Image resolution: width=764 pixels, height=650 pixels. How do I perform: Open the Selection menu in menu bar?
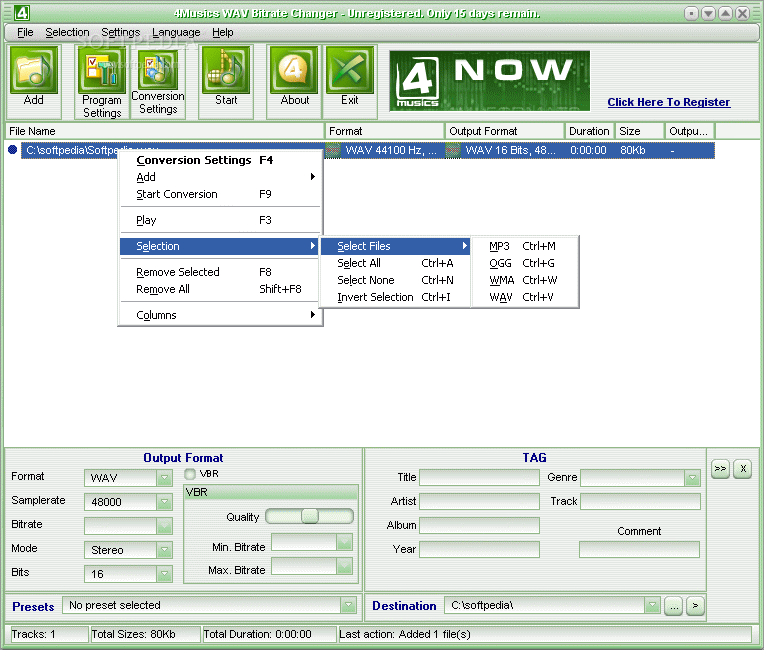click(x=67, y=33)
